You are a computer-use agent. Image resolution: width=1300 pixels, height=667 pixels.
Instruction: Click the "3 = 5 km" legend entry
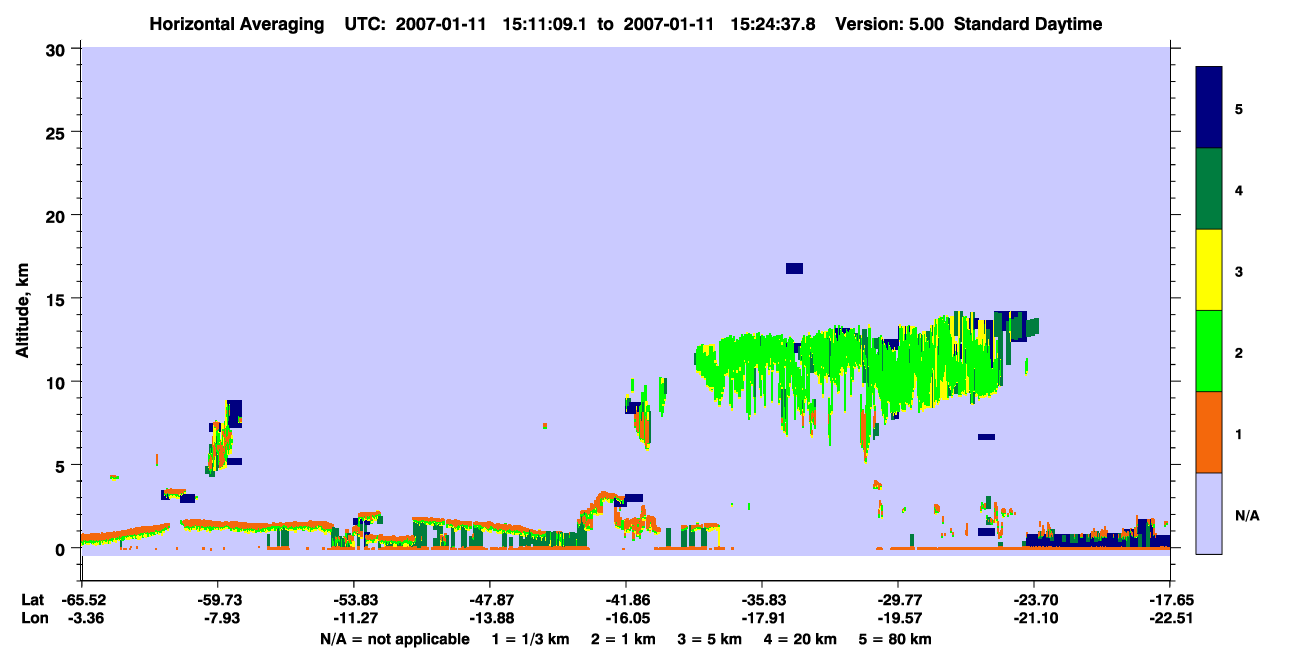point(709,639)
